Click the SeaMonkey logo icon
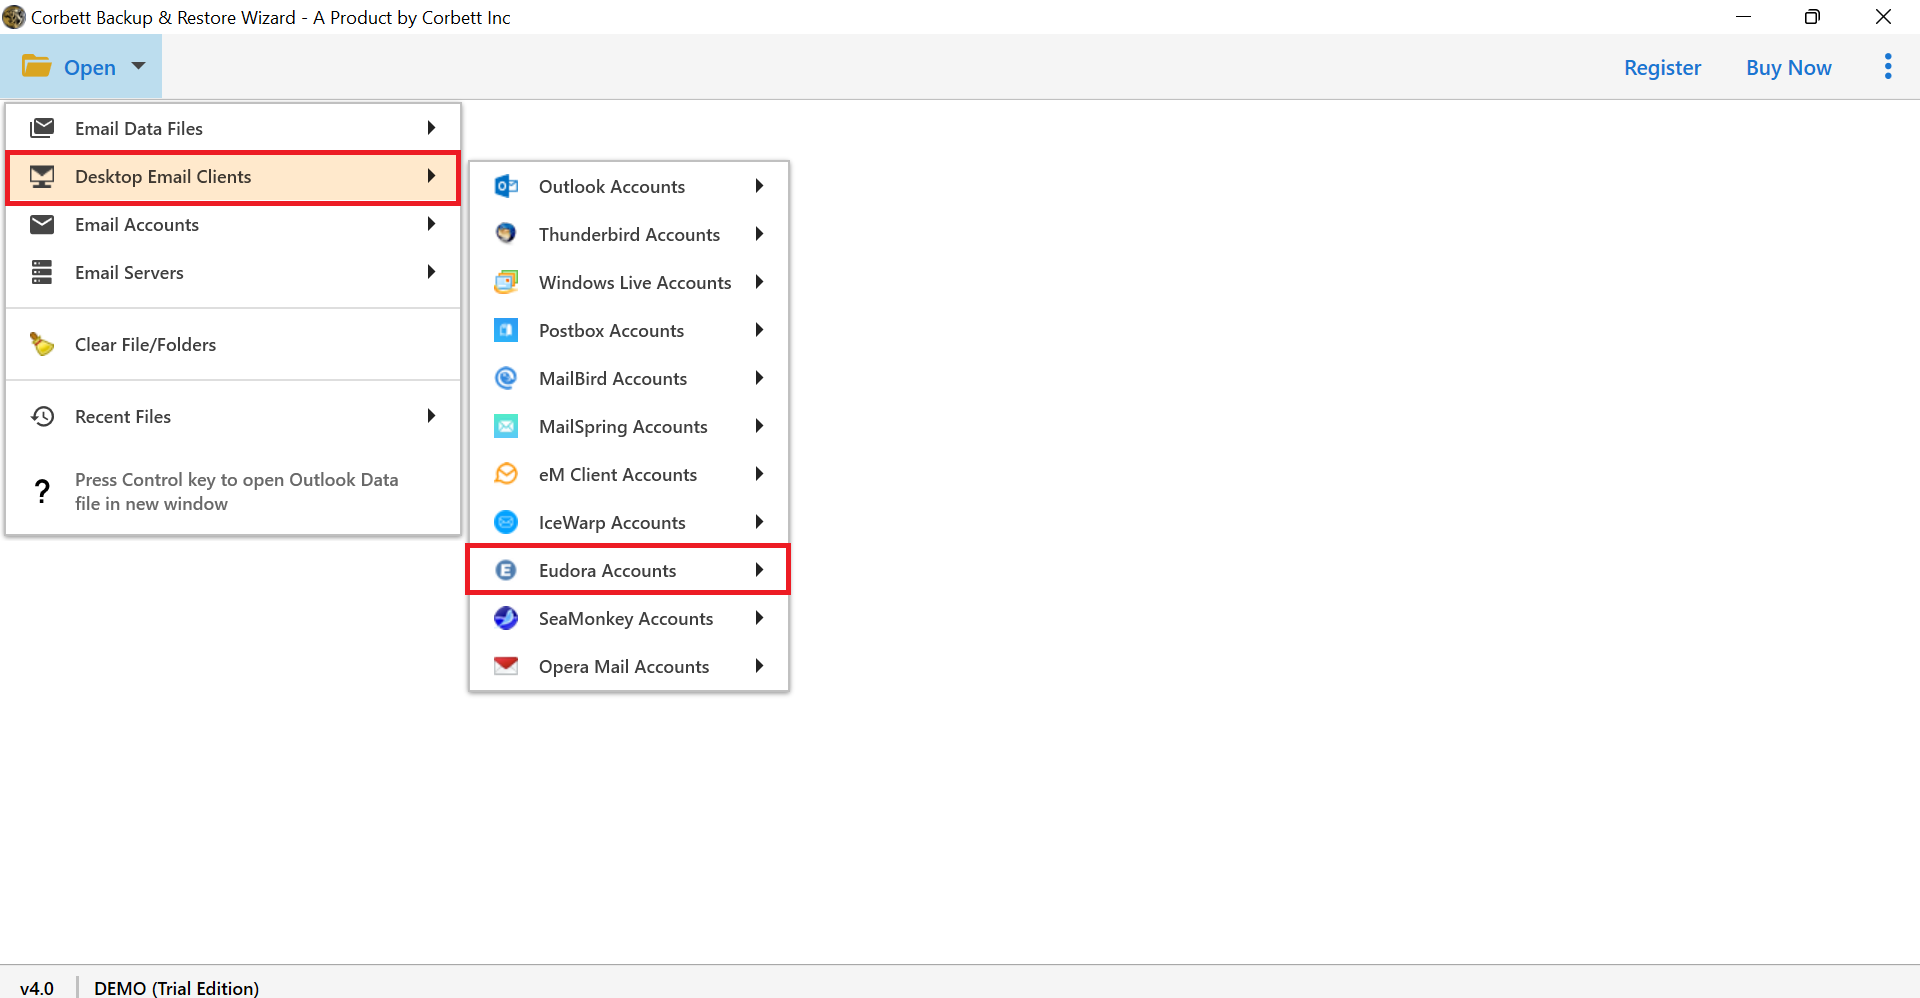 pos(506,618)
